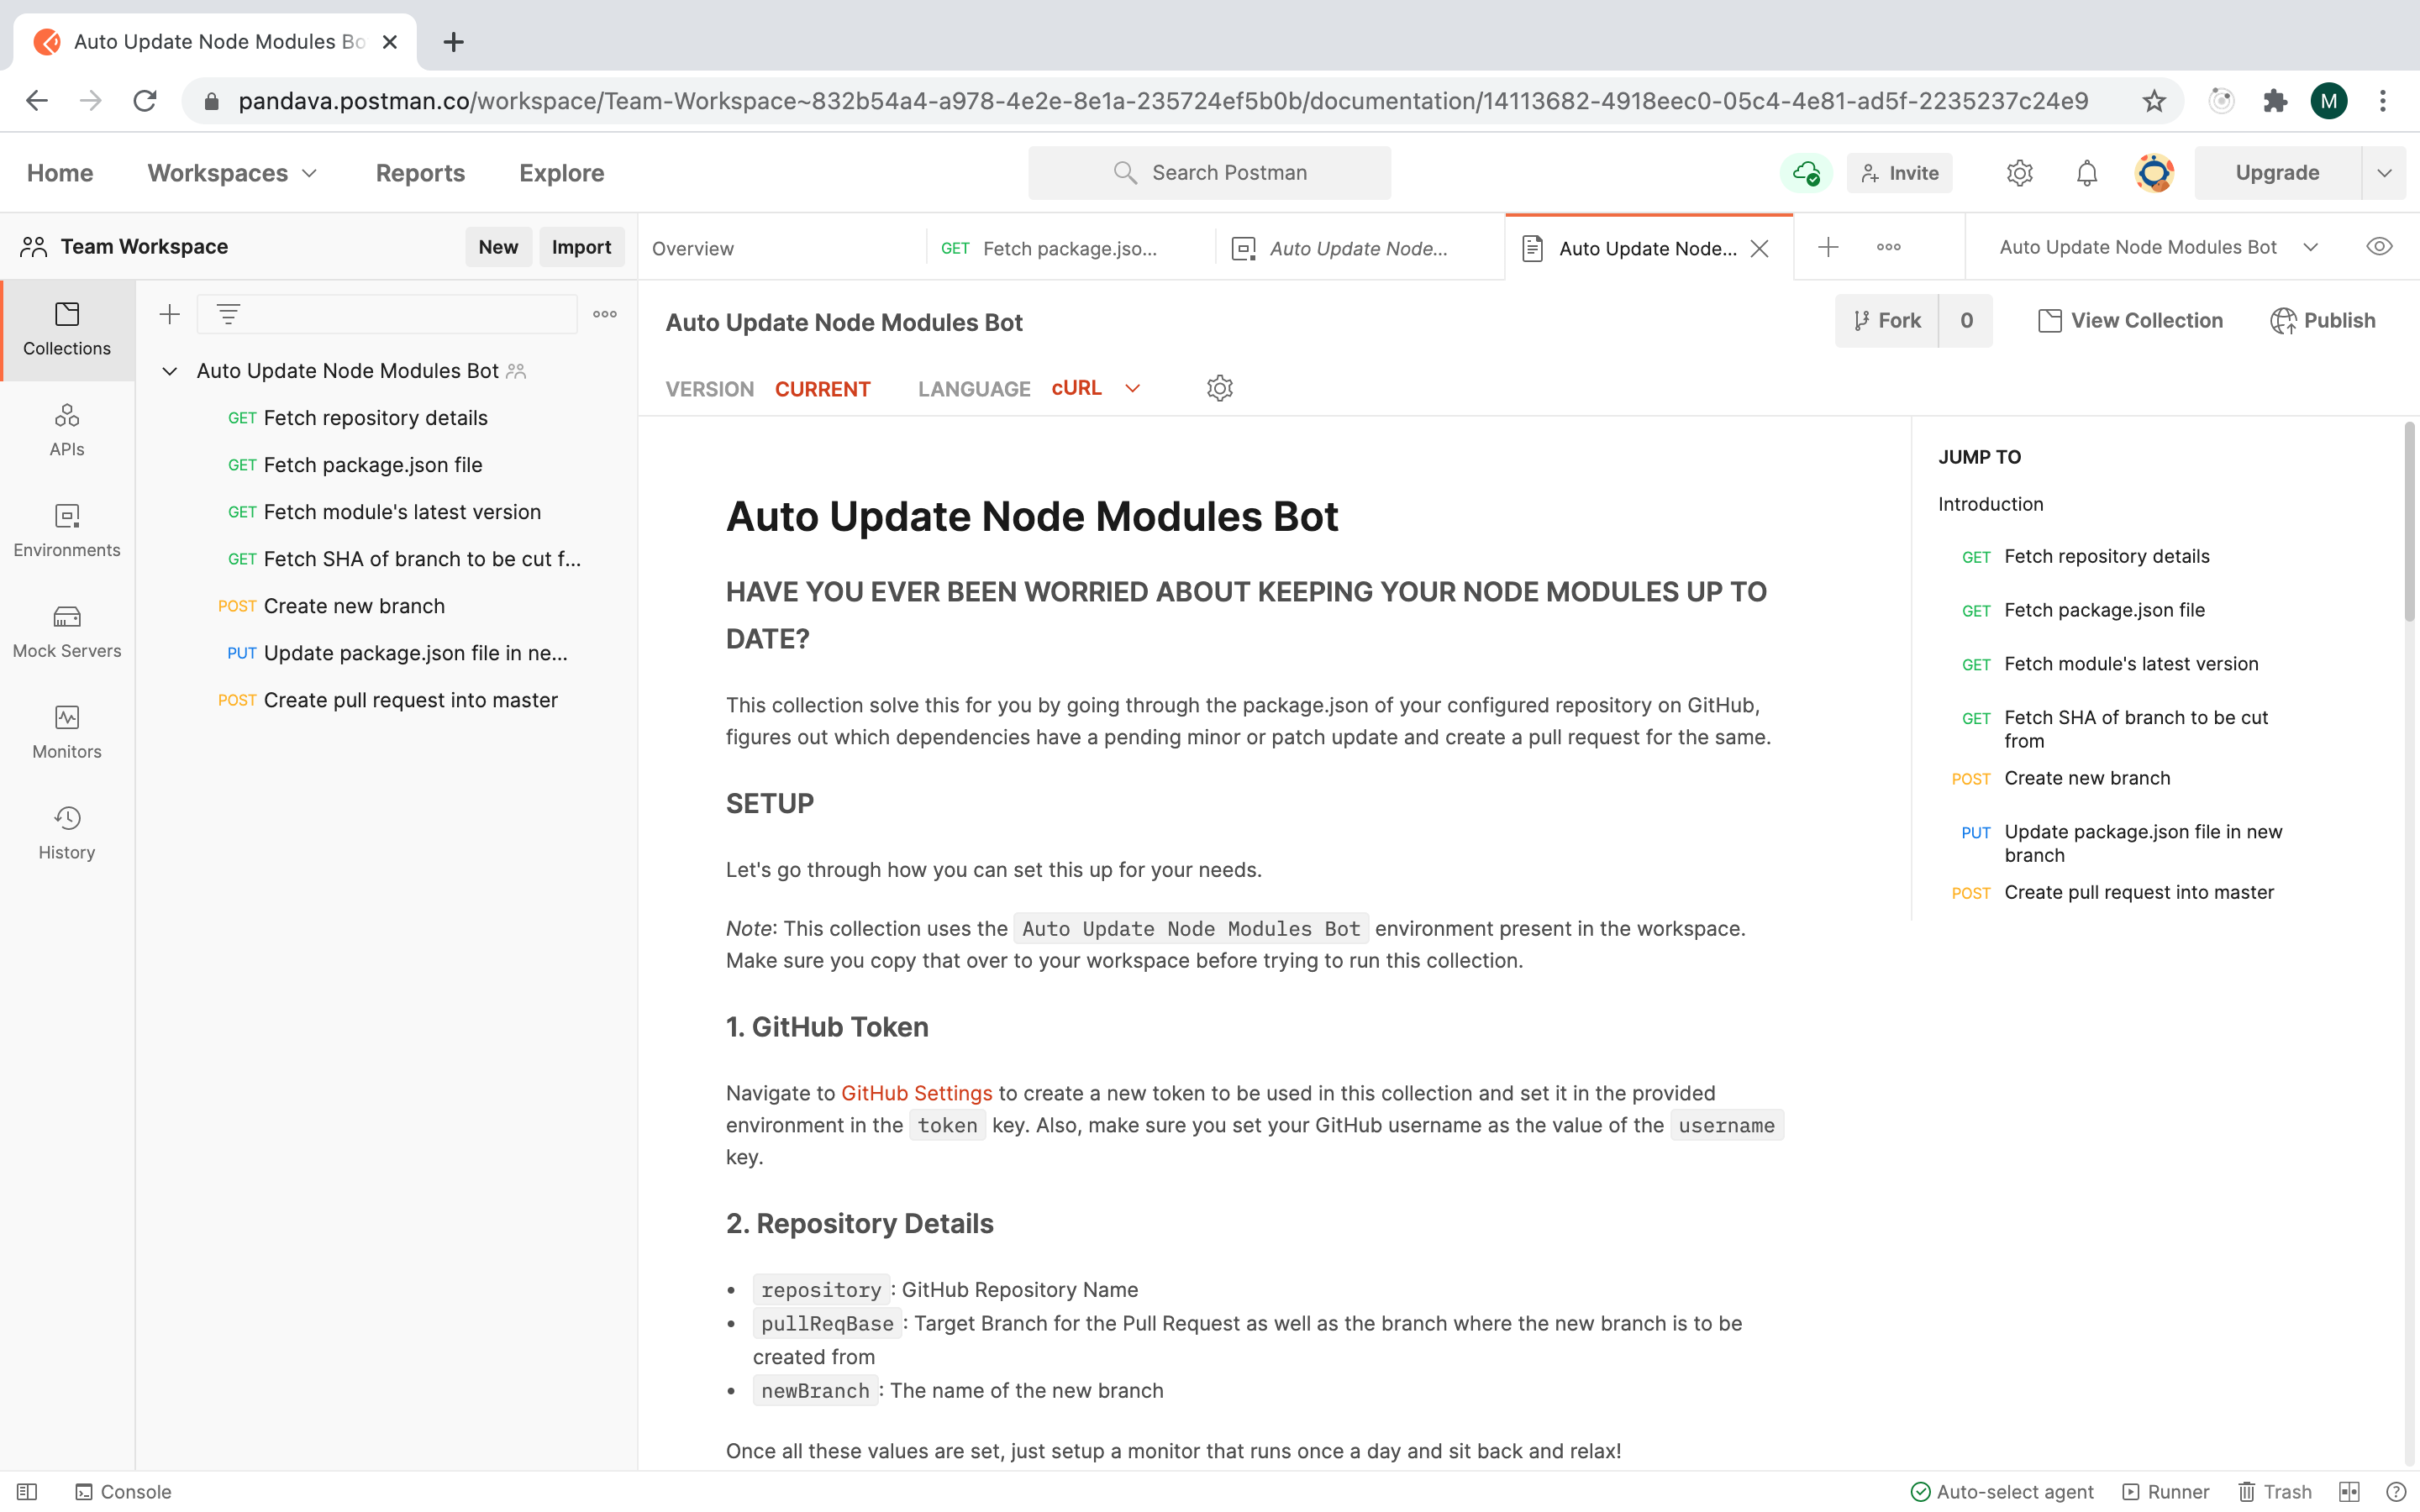Click the GitHub Settings link

click(x=916, y=1093)
